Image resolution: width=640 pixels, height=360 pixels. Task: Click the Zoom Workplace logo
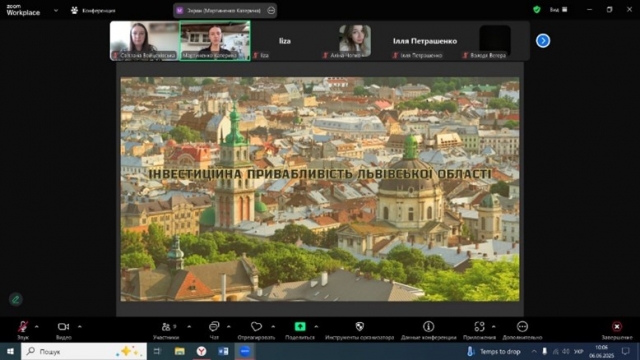click(x=23, y=10)
